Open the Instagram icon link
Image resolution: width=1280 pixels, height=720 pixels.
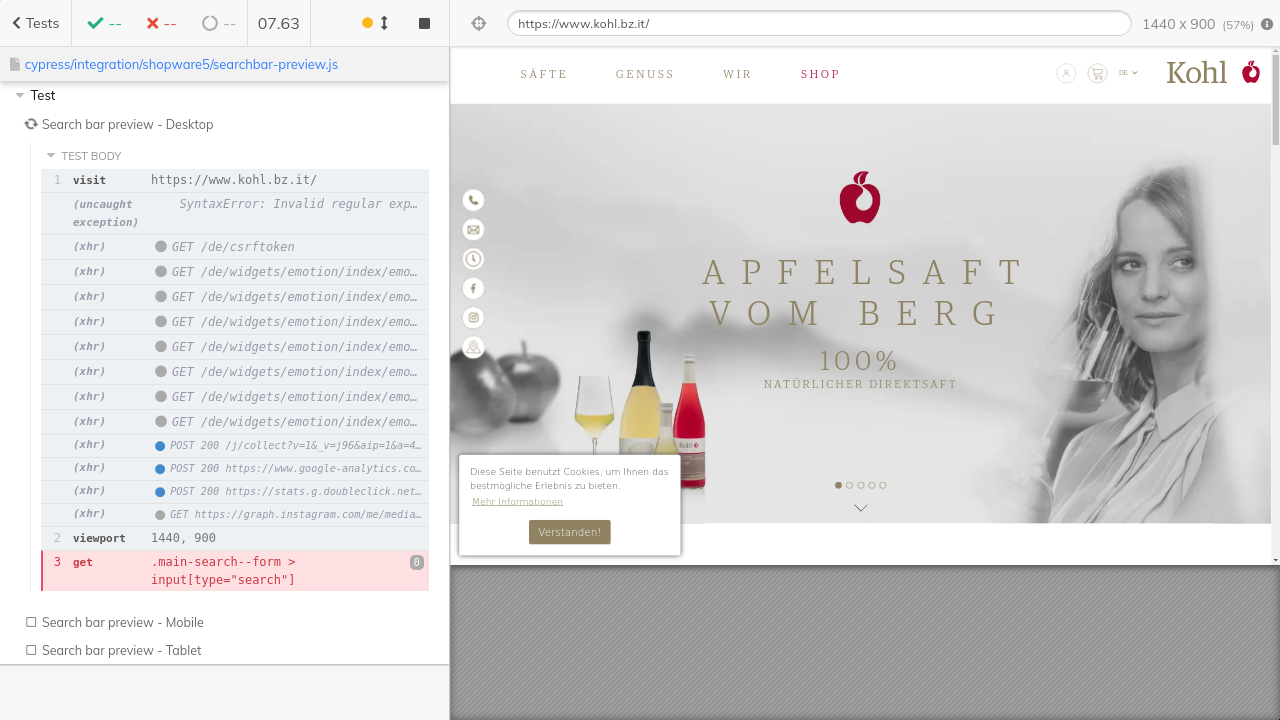473,318
